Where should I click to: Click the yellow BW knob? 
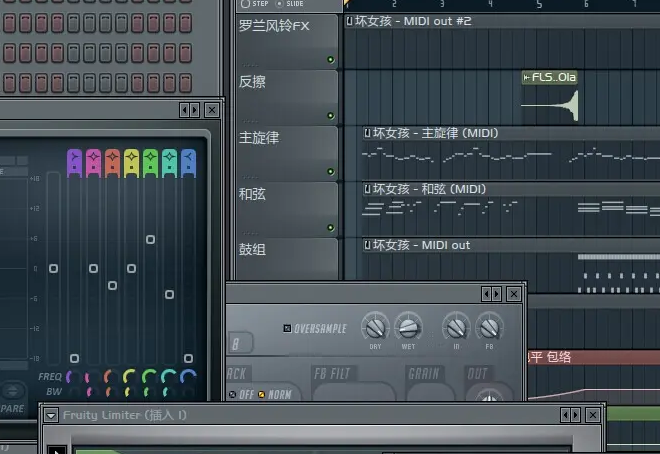[129, 392]
